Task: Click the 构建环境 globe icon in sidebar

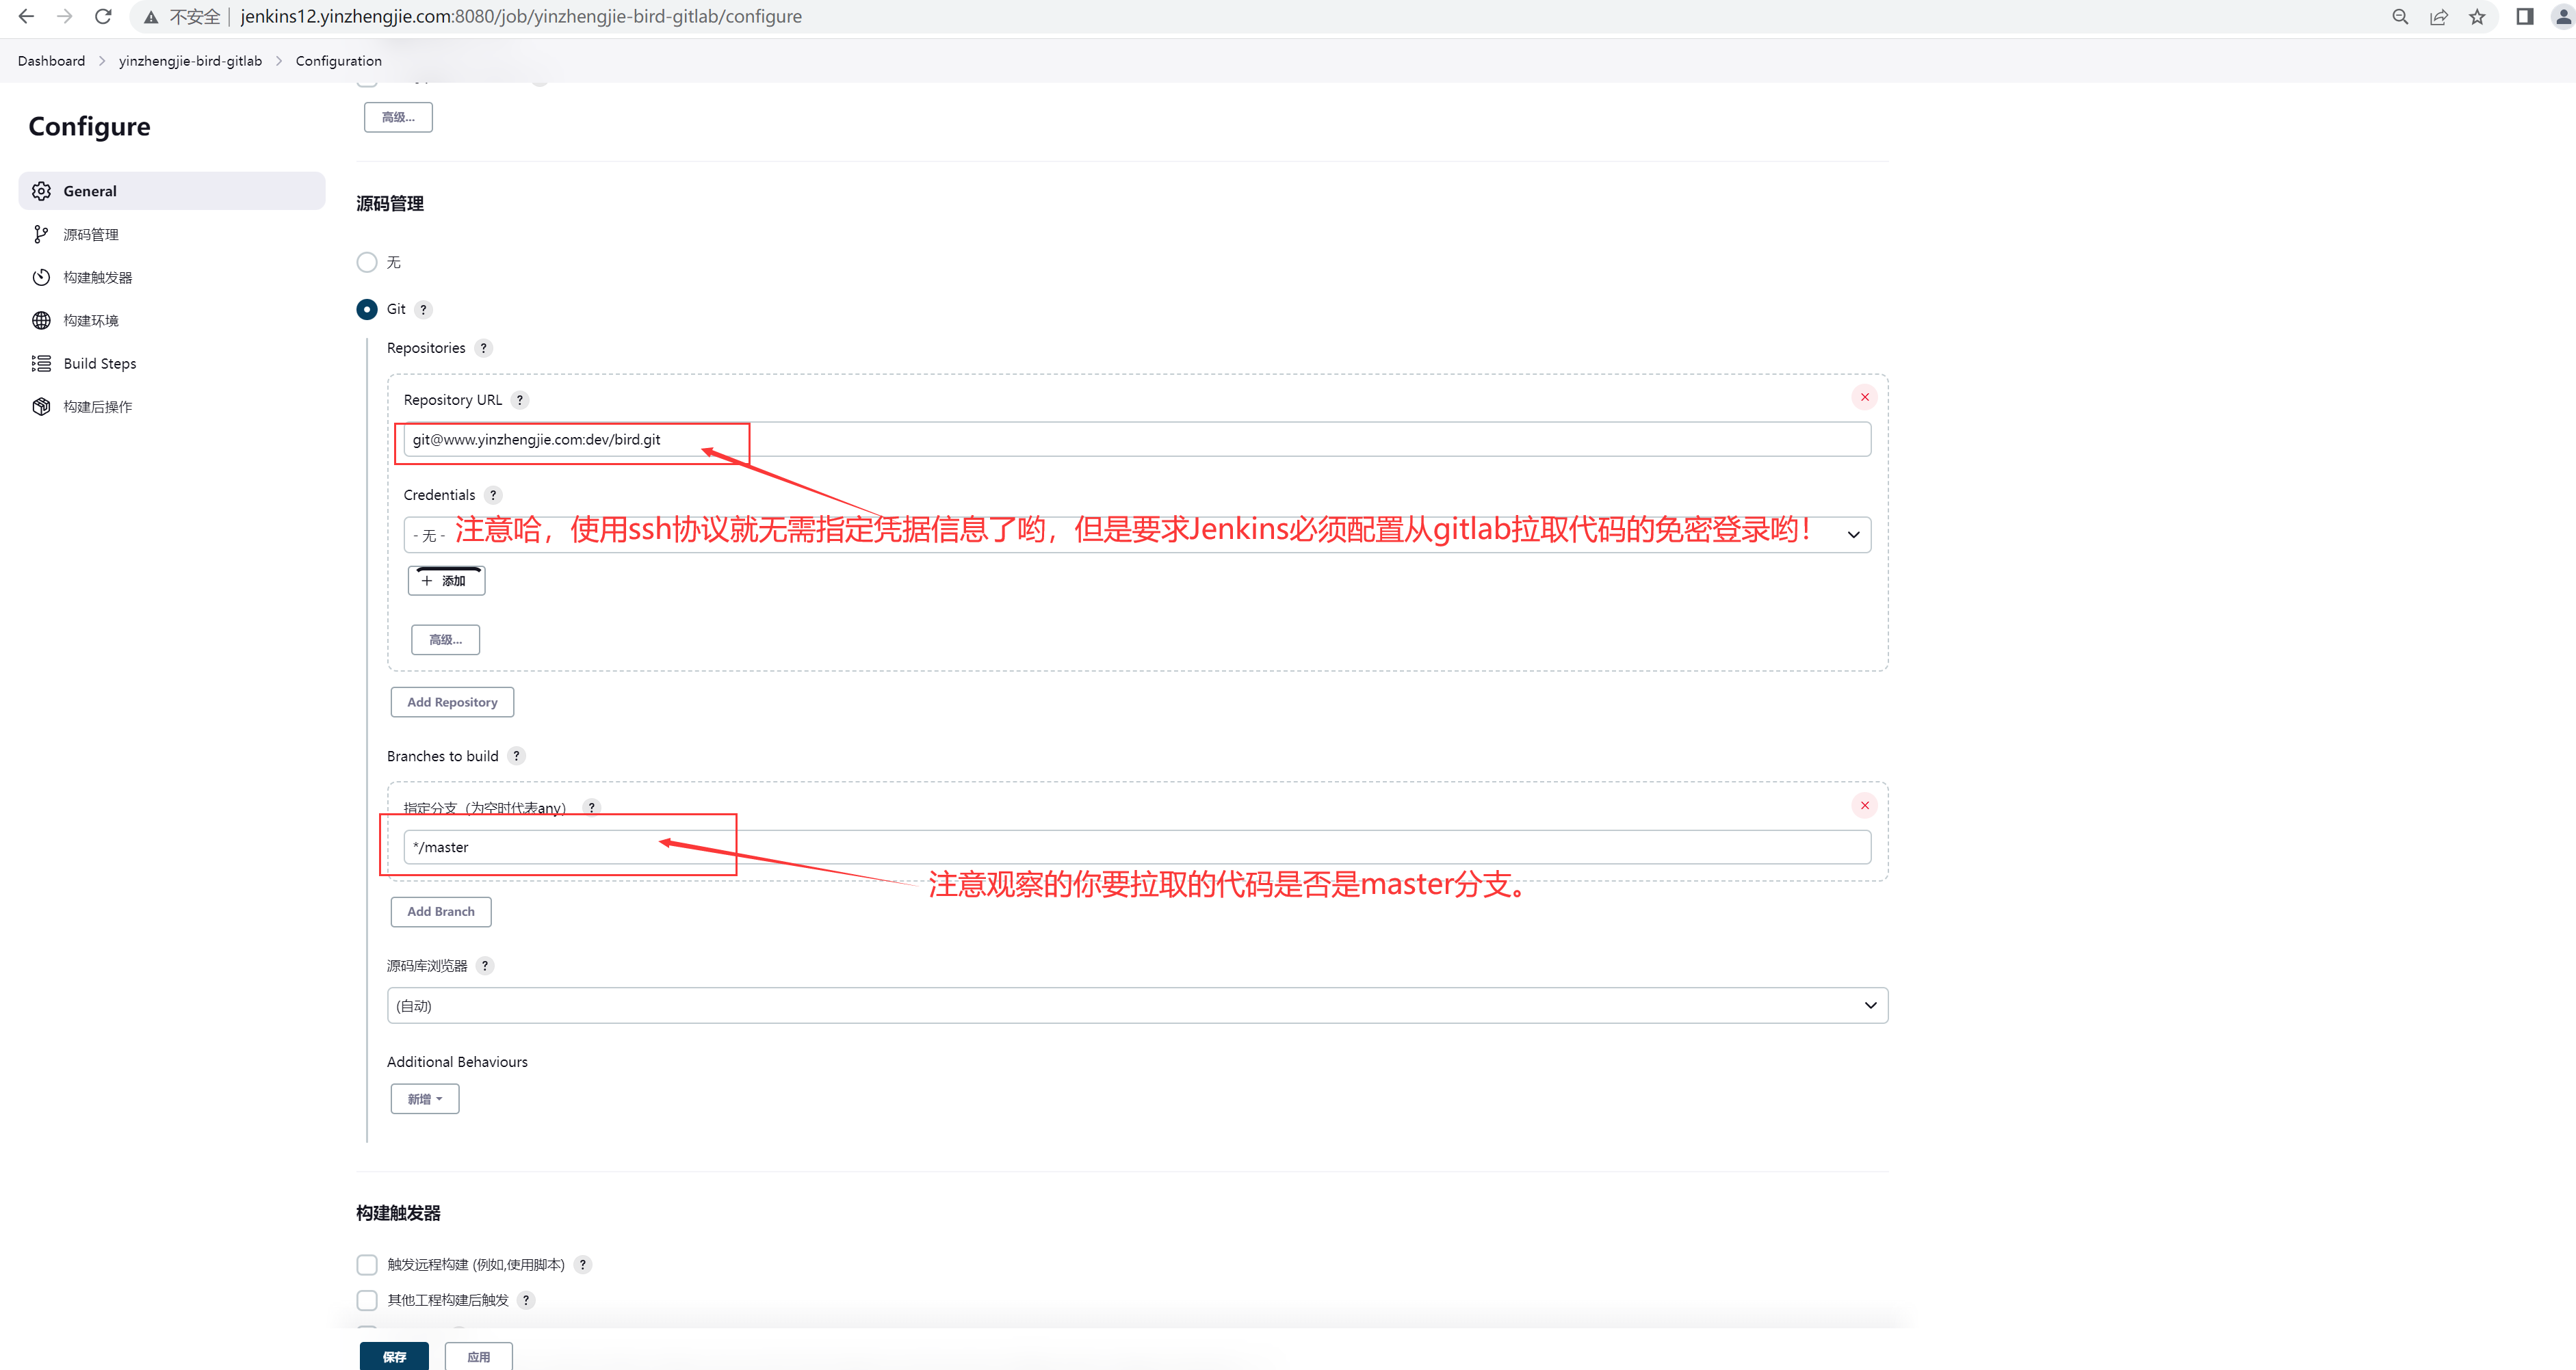Action: coord(41,320)
